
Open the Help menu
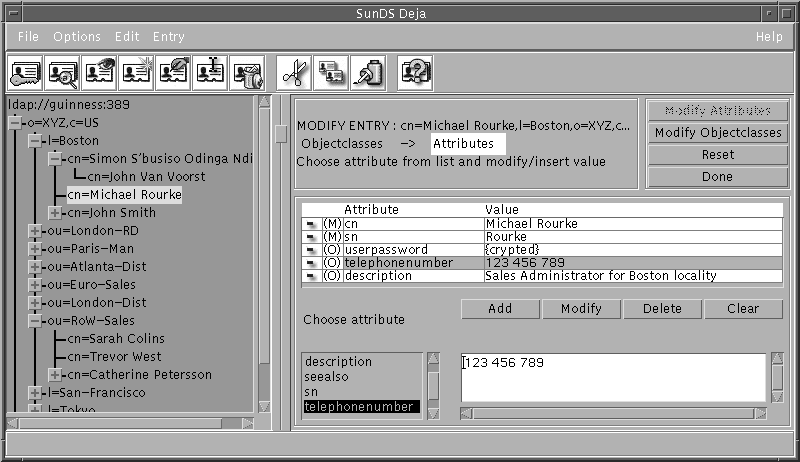769,37
